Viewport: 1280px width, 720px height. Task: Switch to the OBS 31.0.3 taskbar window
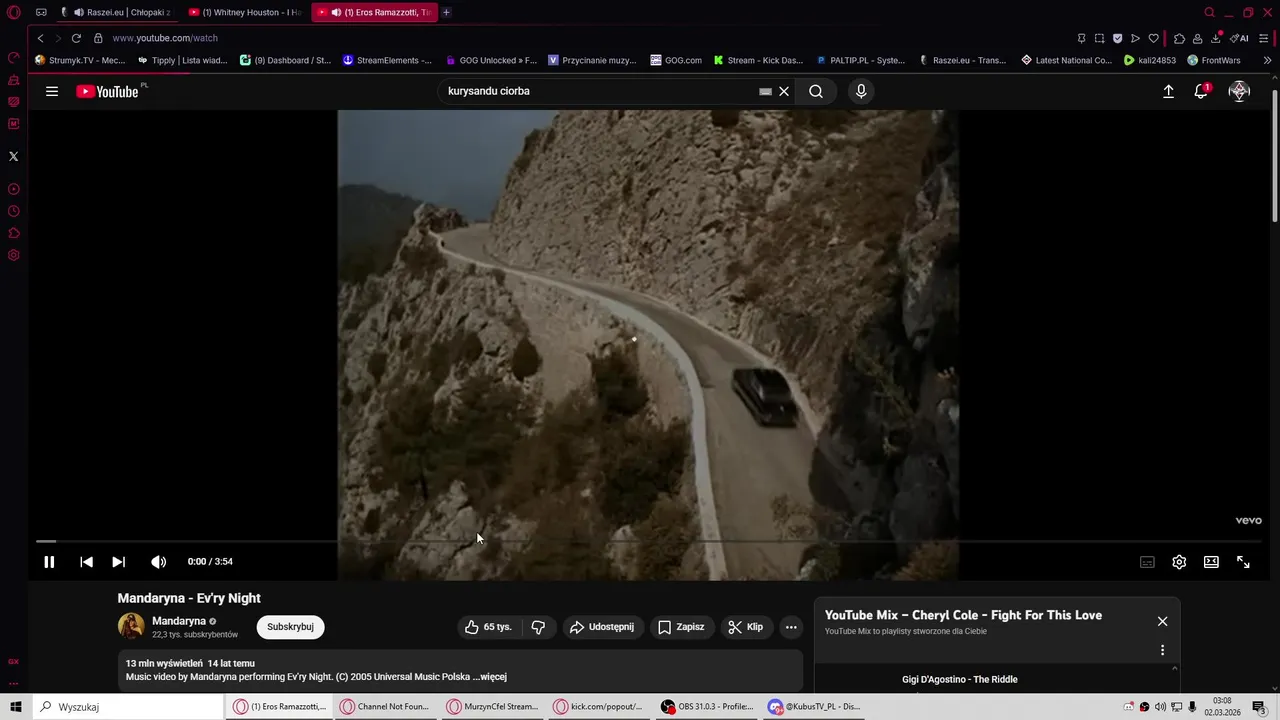coord(709,707)
